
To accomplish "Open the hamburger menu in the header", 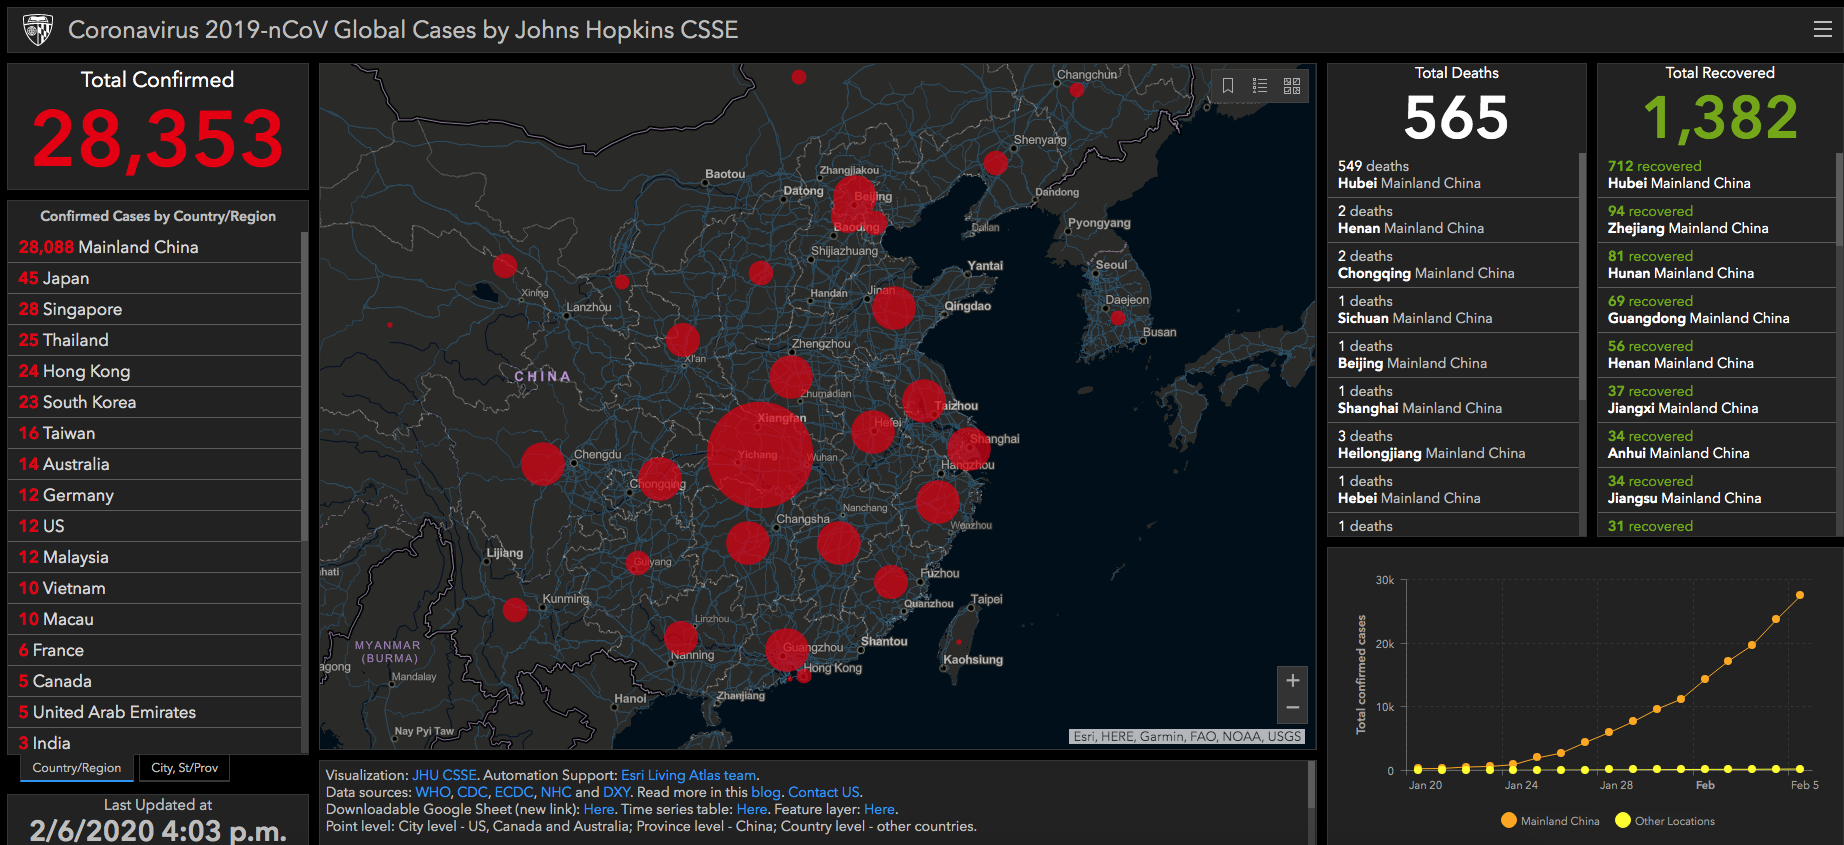I will pos(1822,30).
